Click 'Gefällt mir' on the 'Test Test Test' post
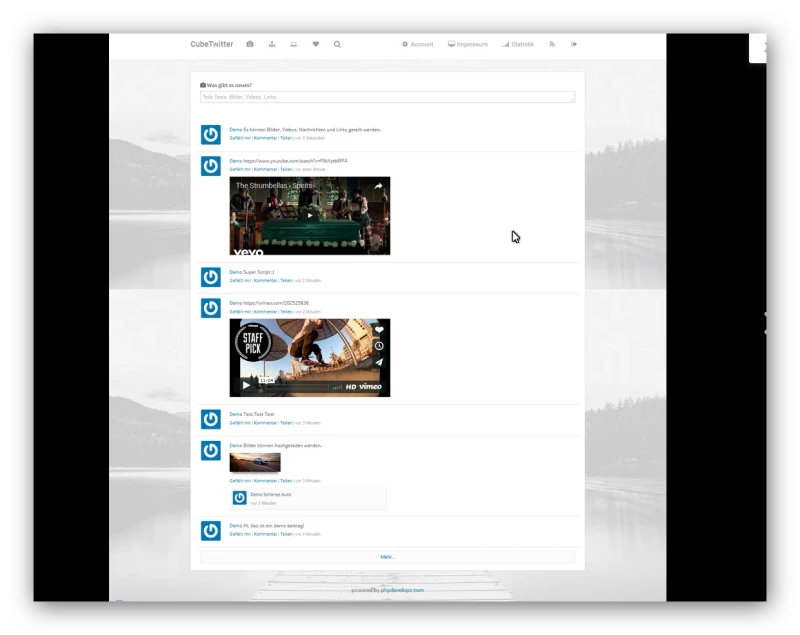The width and height of the screenshot is (800, 635). coord(240,423)
